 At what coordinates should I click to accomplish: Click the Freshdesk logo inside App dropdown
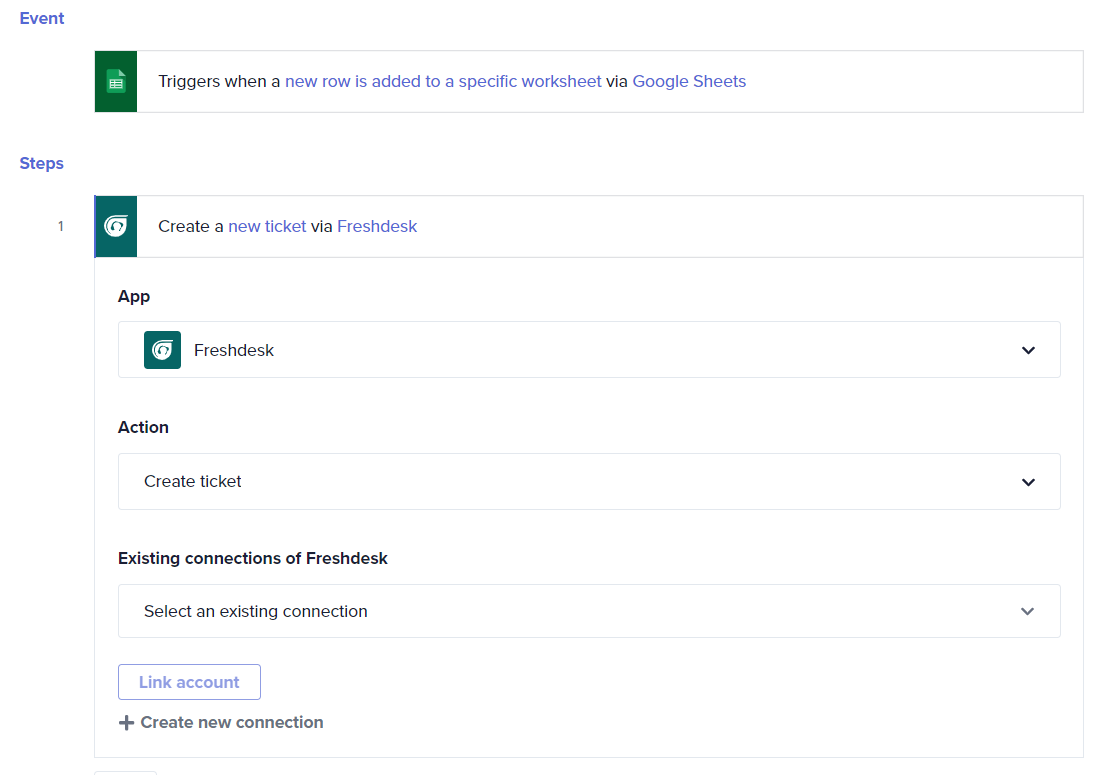pos(162,350)
